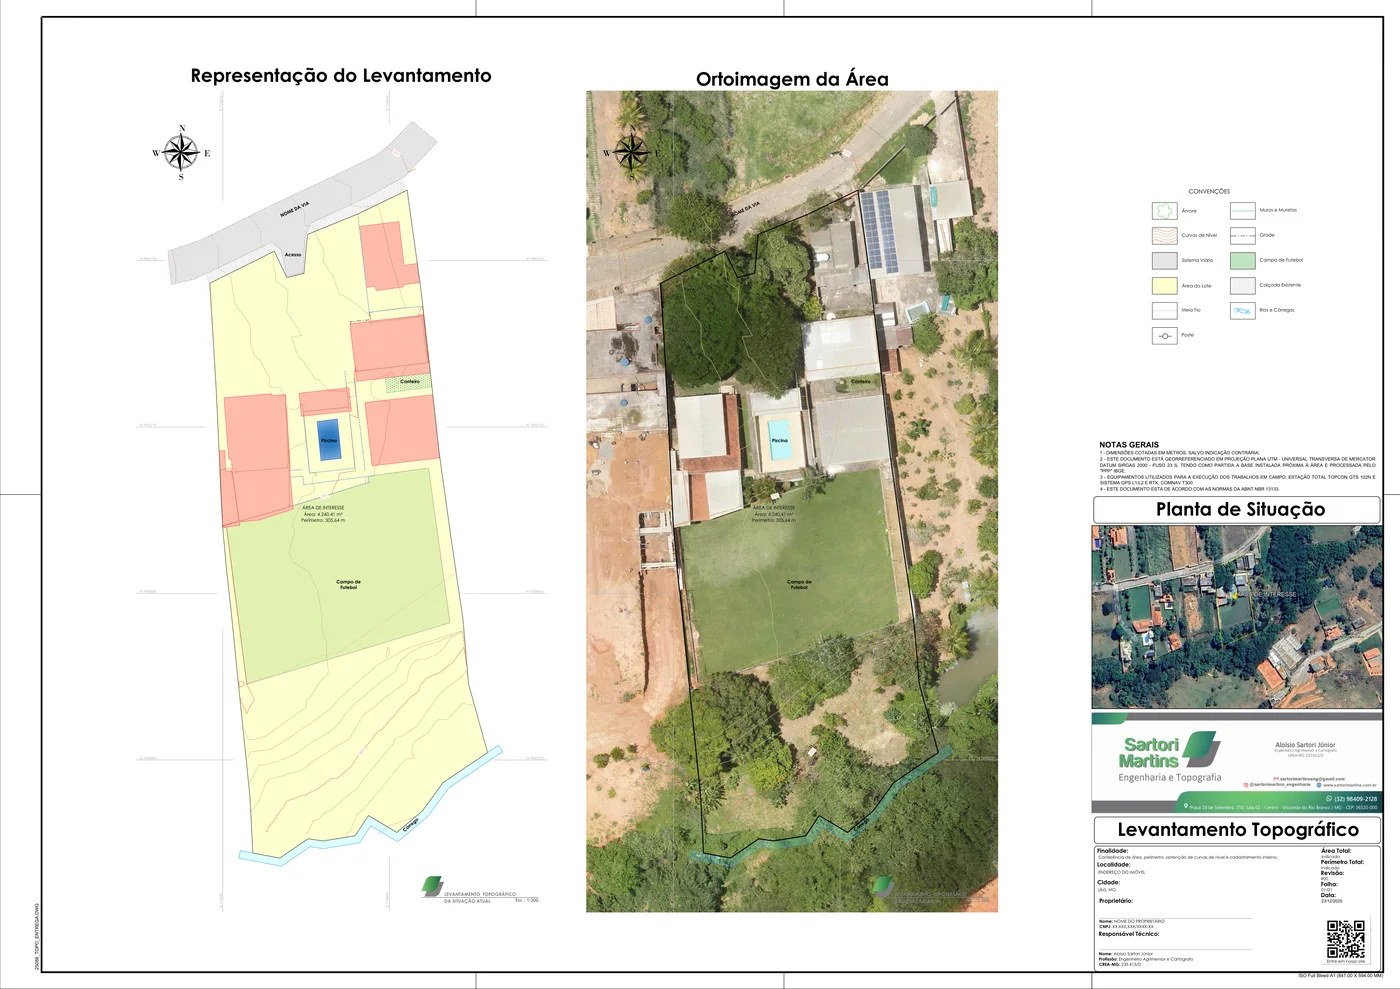Click the 'Campo de Futebol' label on the orthoimage
Viewport: 1400px width, 989px height.
[799, 584]
